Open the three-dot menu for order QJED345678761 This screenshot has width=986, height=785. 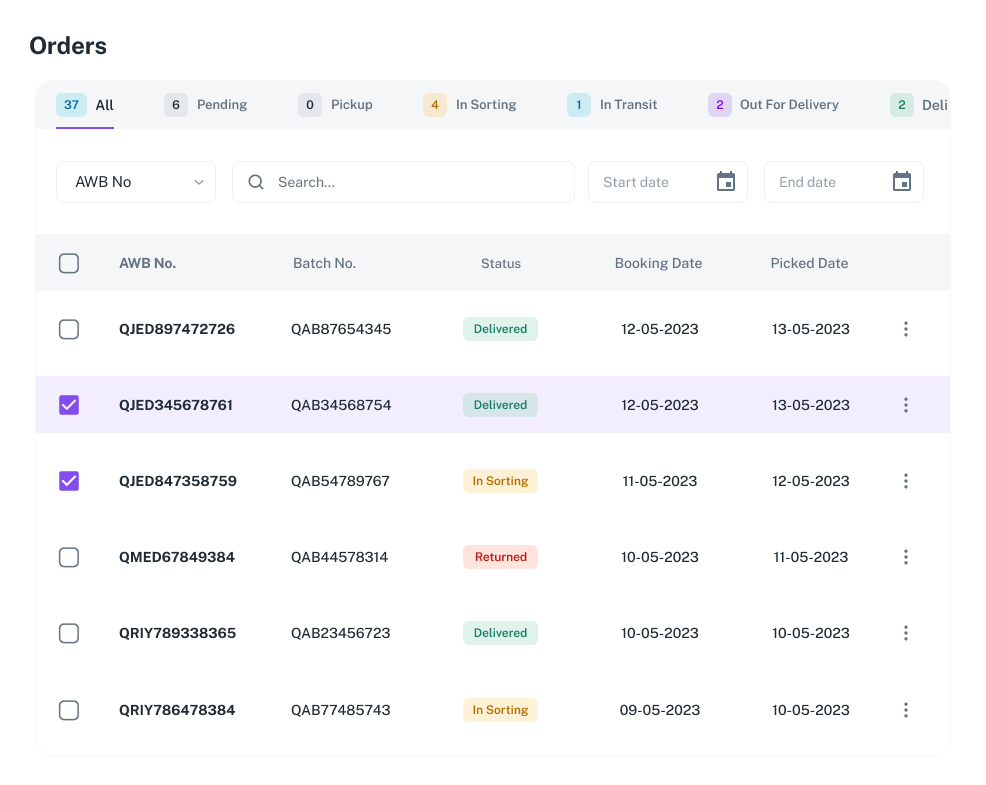[x=905, y=405]
